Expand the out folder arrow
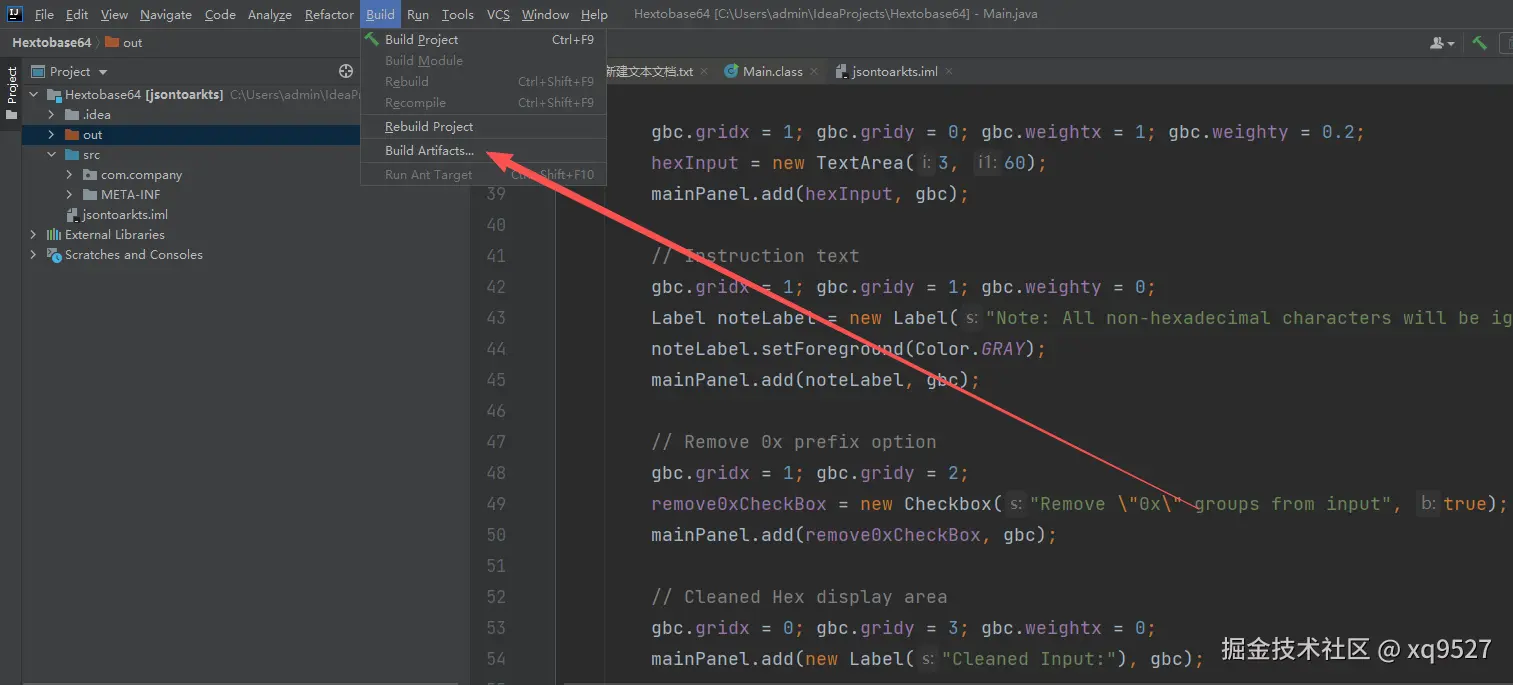1513x685 pixels. tap(52, 134)
